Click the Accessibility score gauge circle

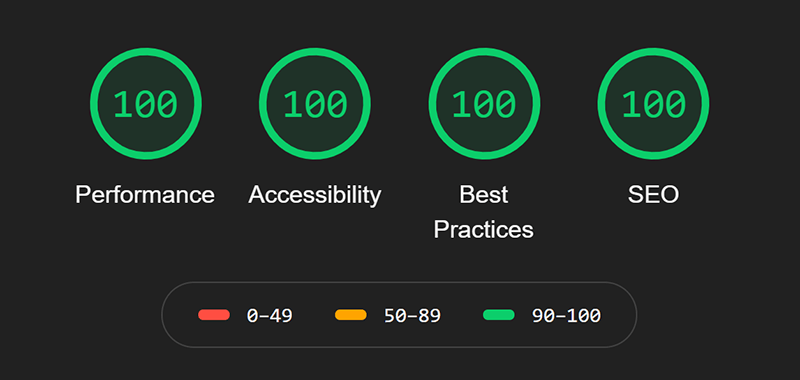pyautogui.click(x=315, y=104)
